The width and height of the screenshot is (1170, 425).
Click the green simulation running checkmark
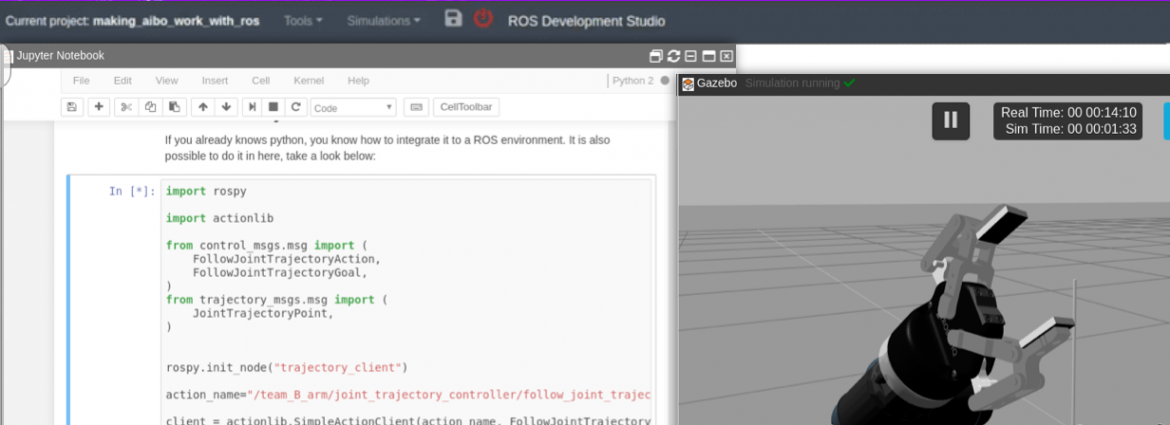tap(849, 83)
